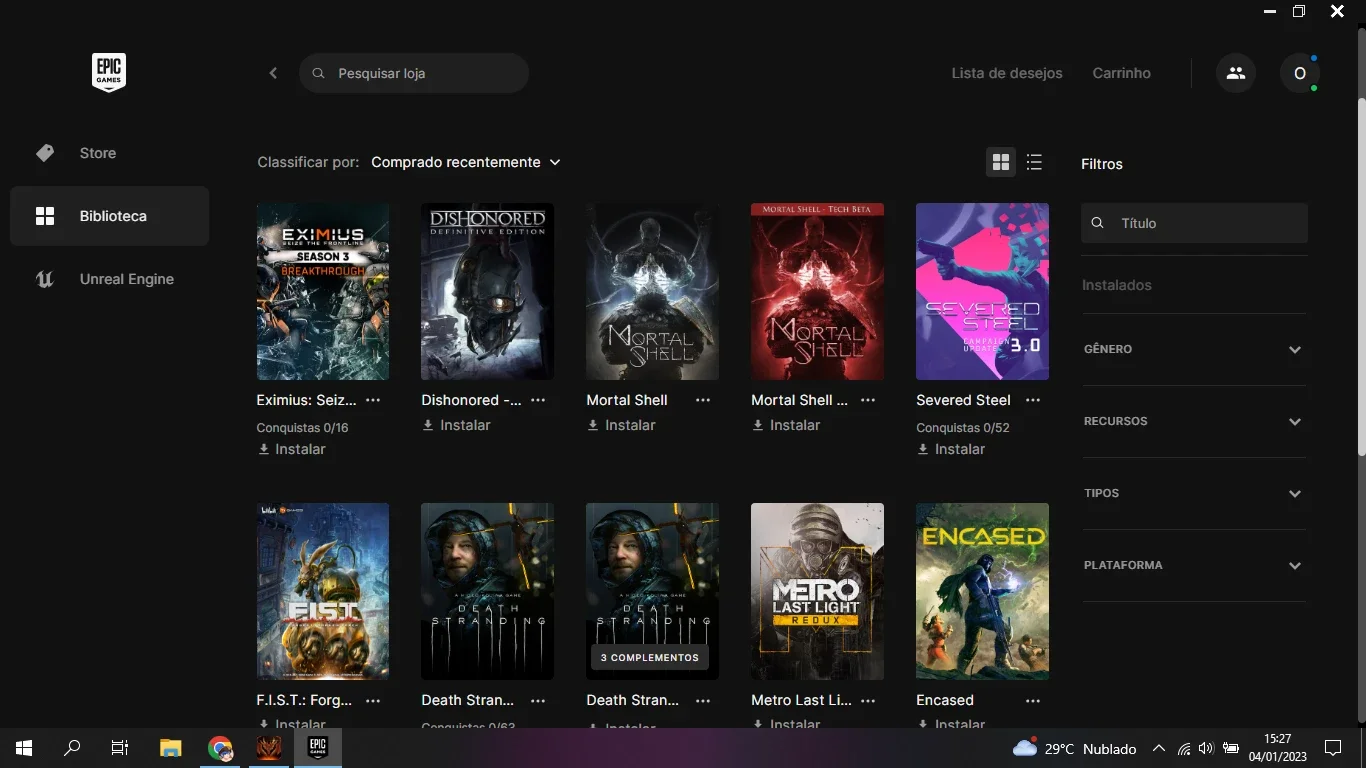Open Google Chrome from the taskbar
Viewport: 1366px width, 768px height.
pos(220,748)
